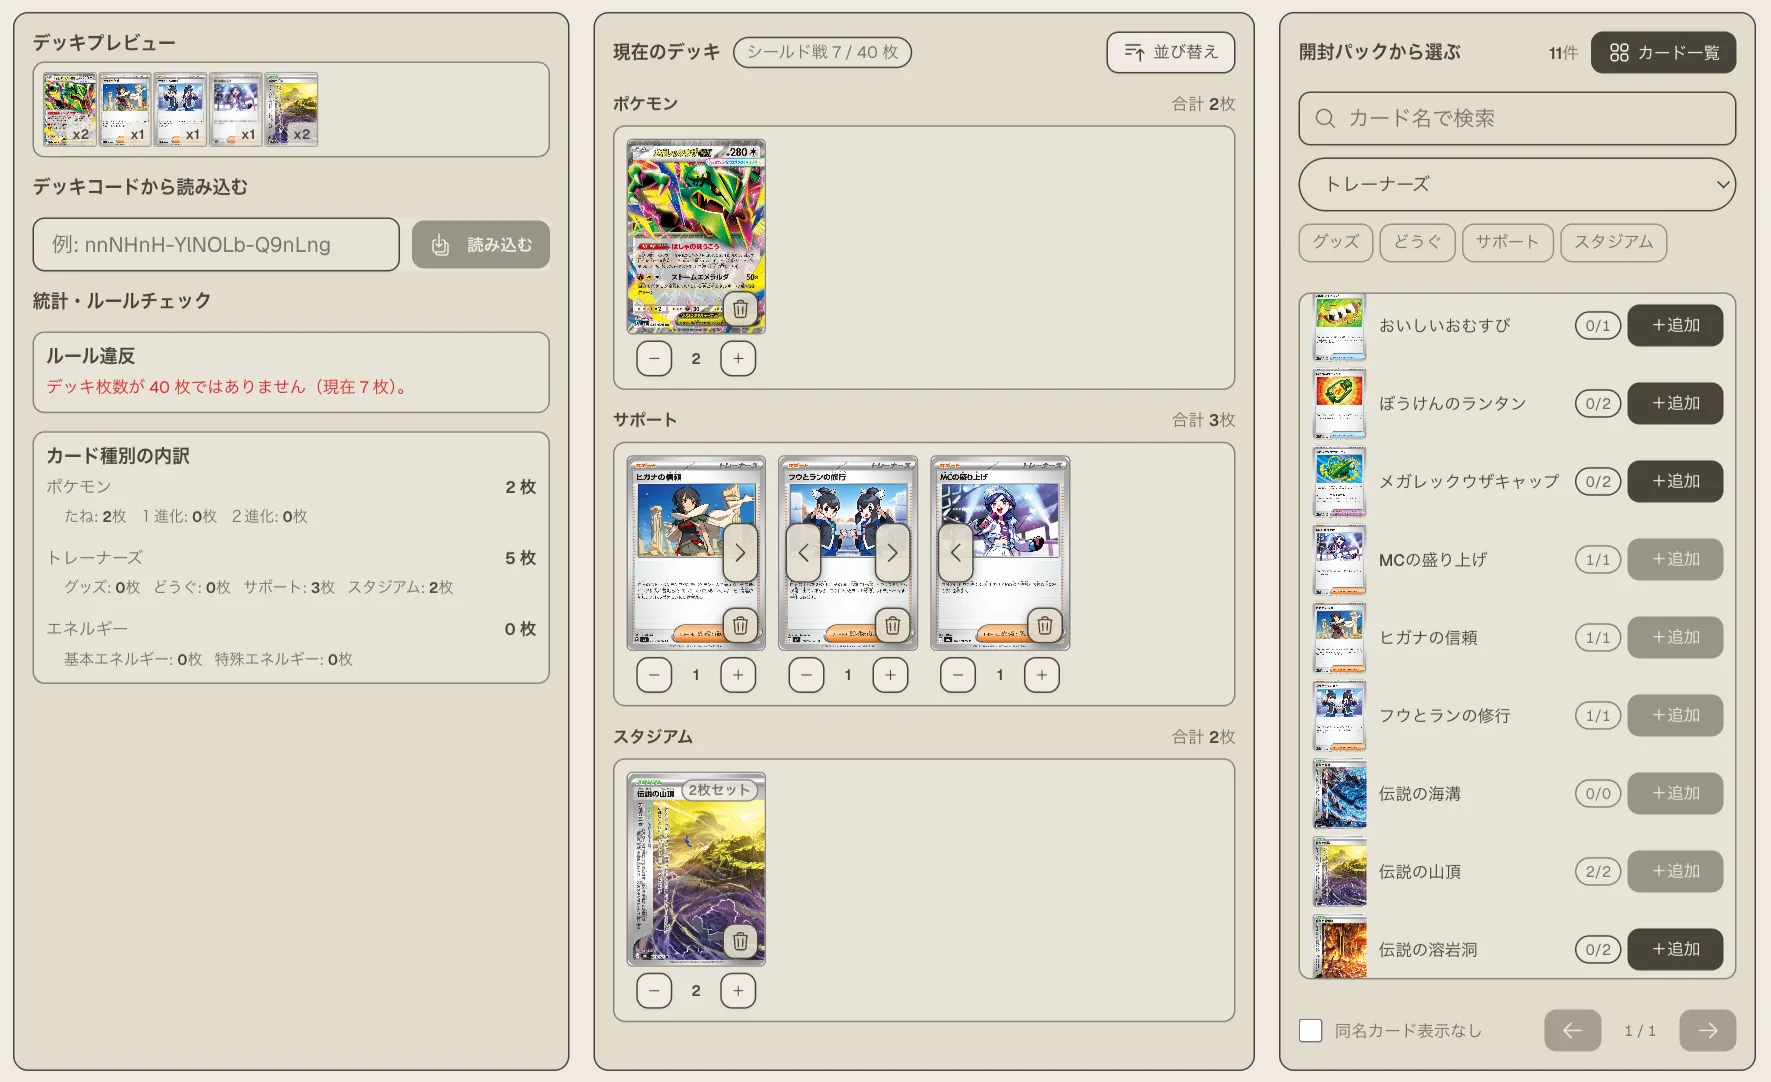This screenshot has height=1082, width=1771.
Task: Decrease ヒガナの信頼 card count
Action: [654, 675]
